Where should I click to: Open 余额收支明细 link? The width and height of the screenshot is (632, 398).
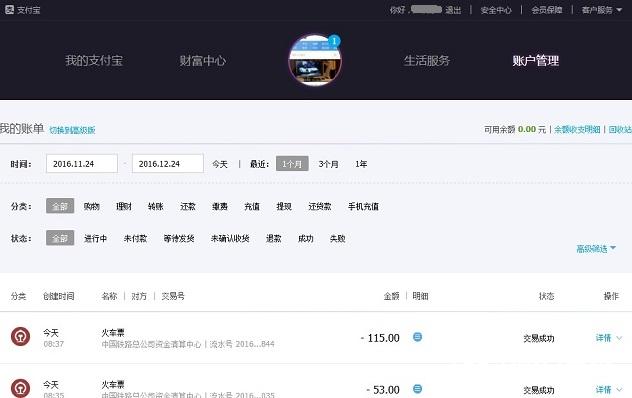click(x=577, y=129)
